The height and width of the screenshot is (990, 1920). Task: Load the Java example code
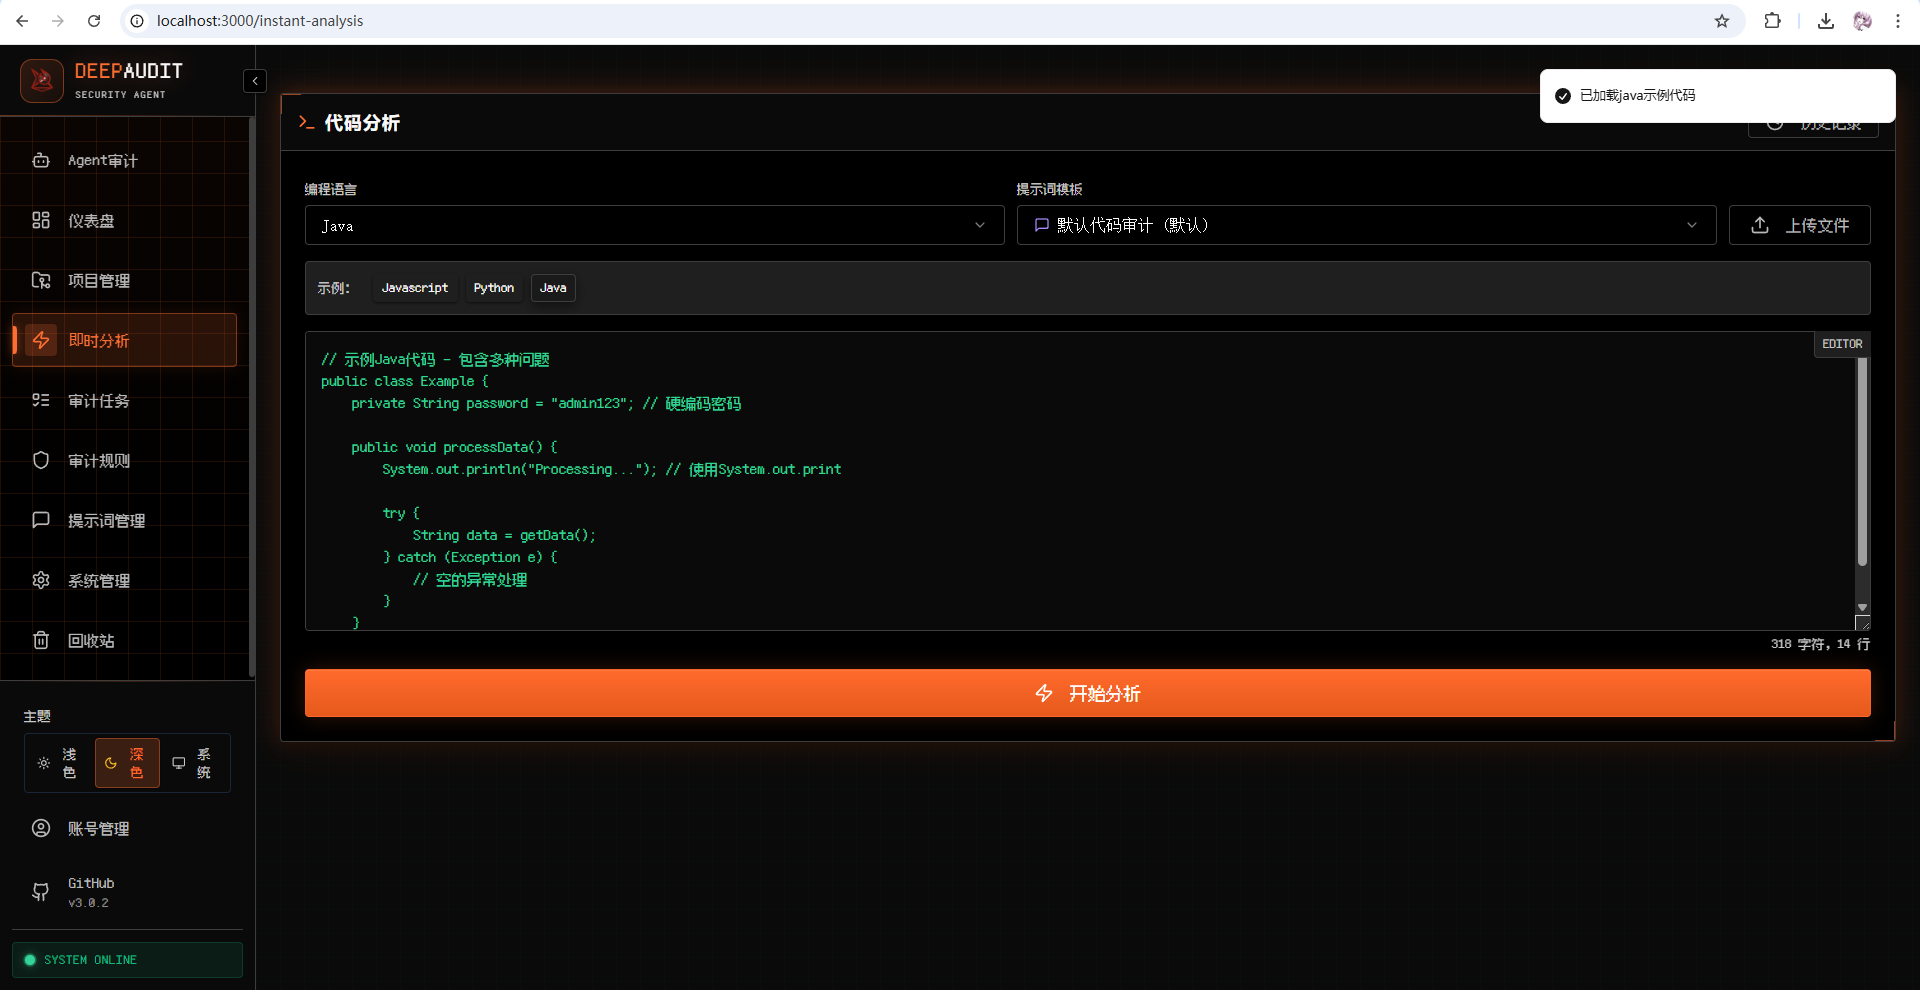[553, 288]
